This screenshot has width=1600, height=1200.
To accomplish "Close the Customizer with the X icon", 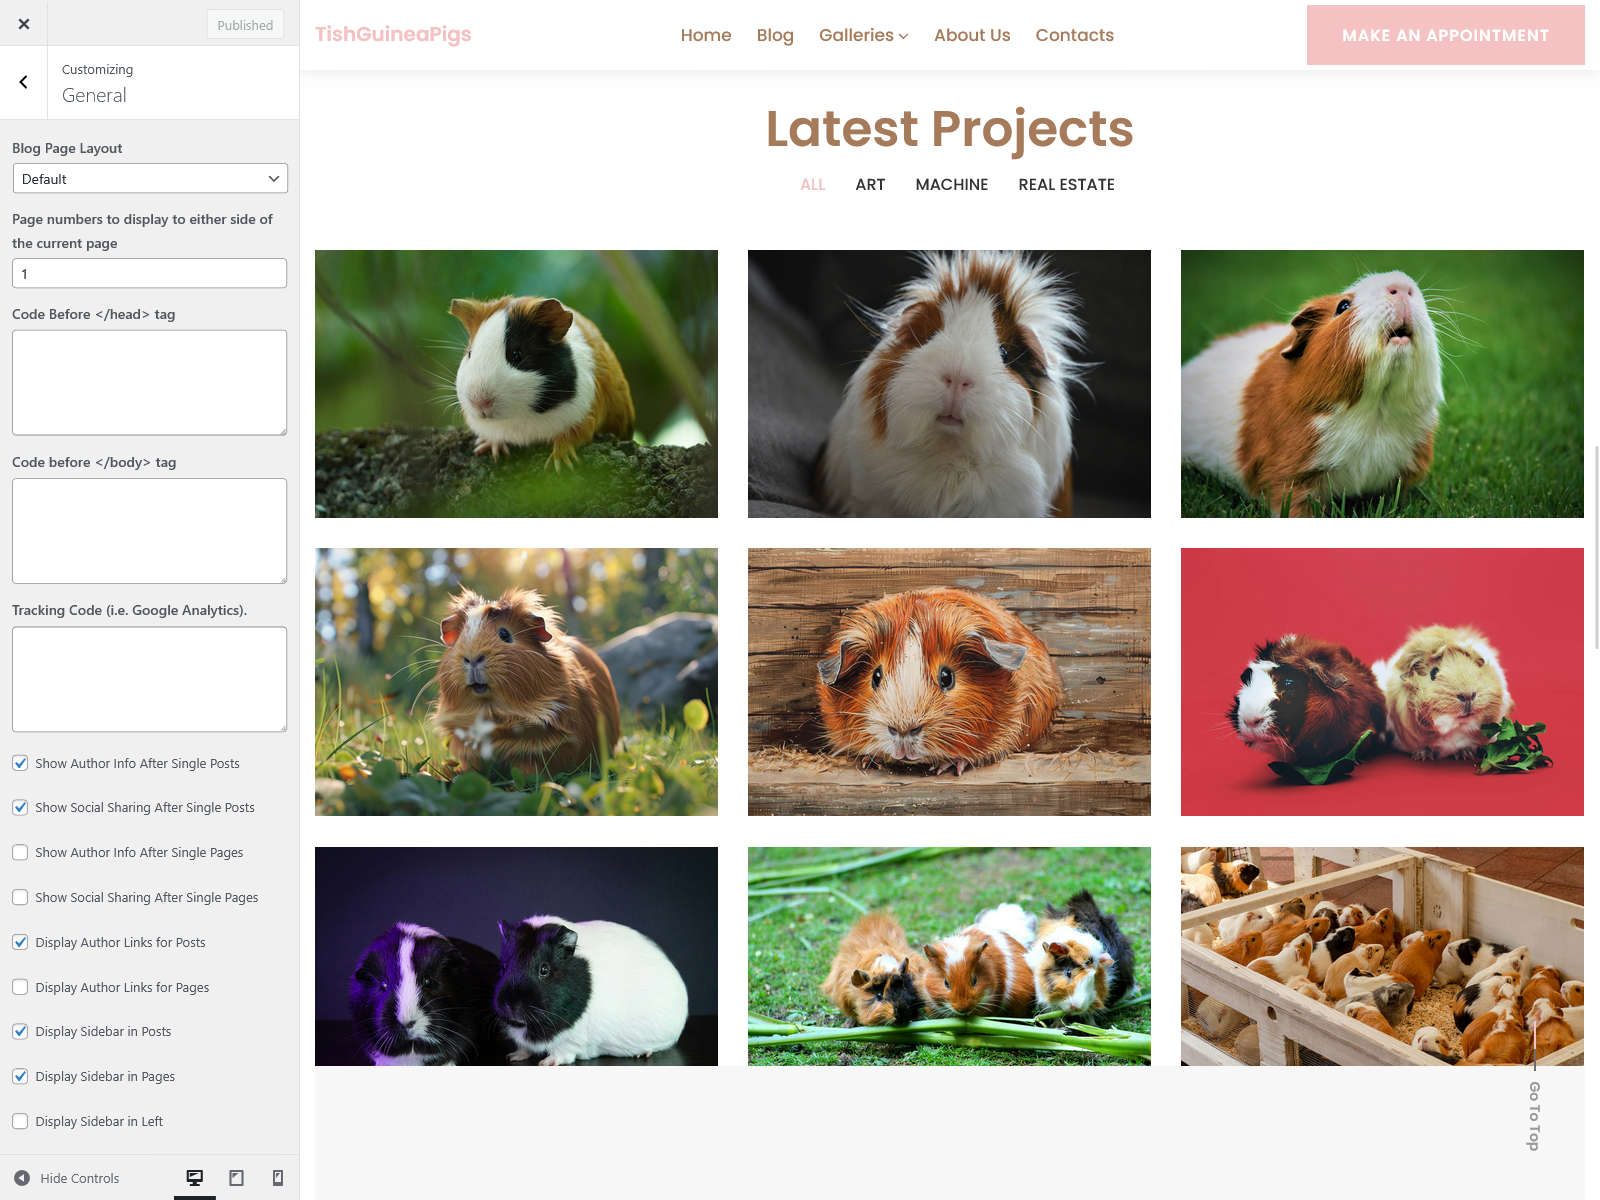I will [24, 24].
